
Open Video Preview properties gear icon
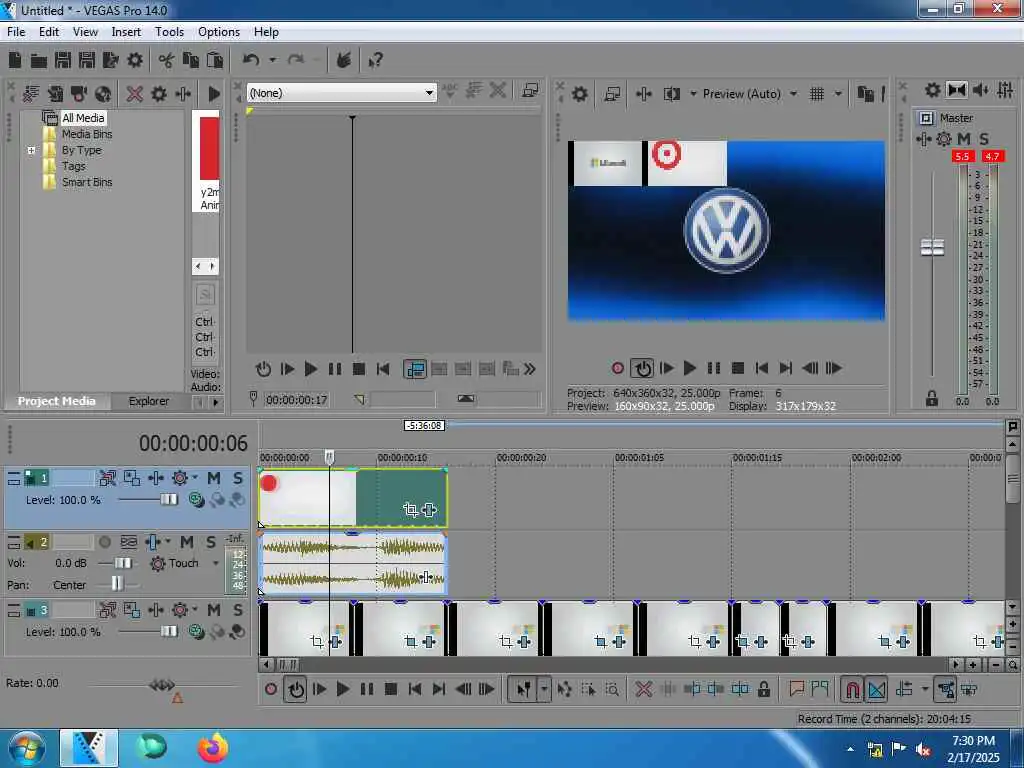coord(579,94)
